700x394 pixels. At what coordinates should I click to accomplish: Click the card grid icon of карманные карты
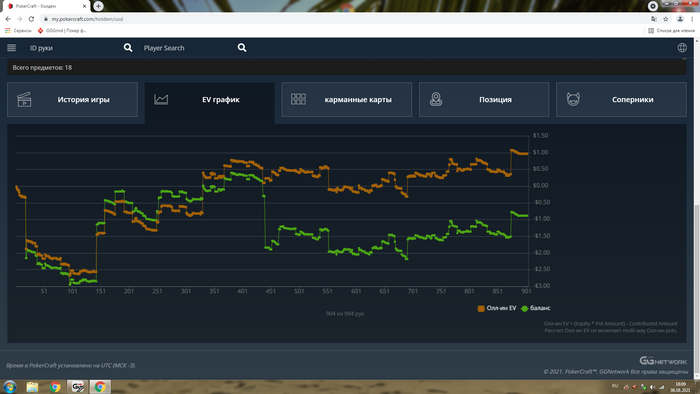(x=298, y=99)
